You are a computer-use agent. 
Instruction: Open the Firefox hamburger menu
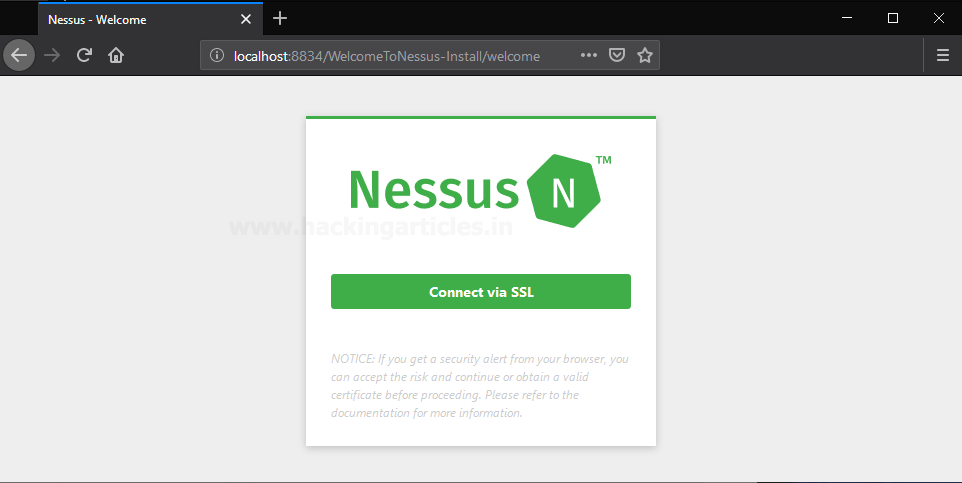[943, 55]
